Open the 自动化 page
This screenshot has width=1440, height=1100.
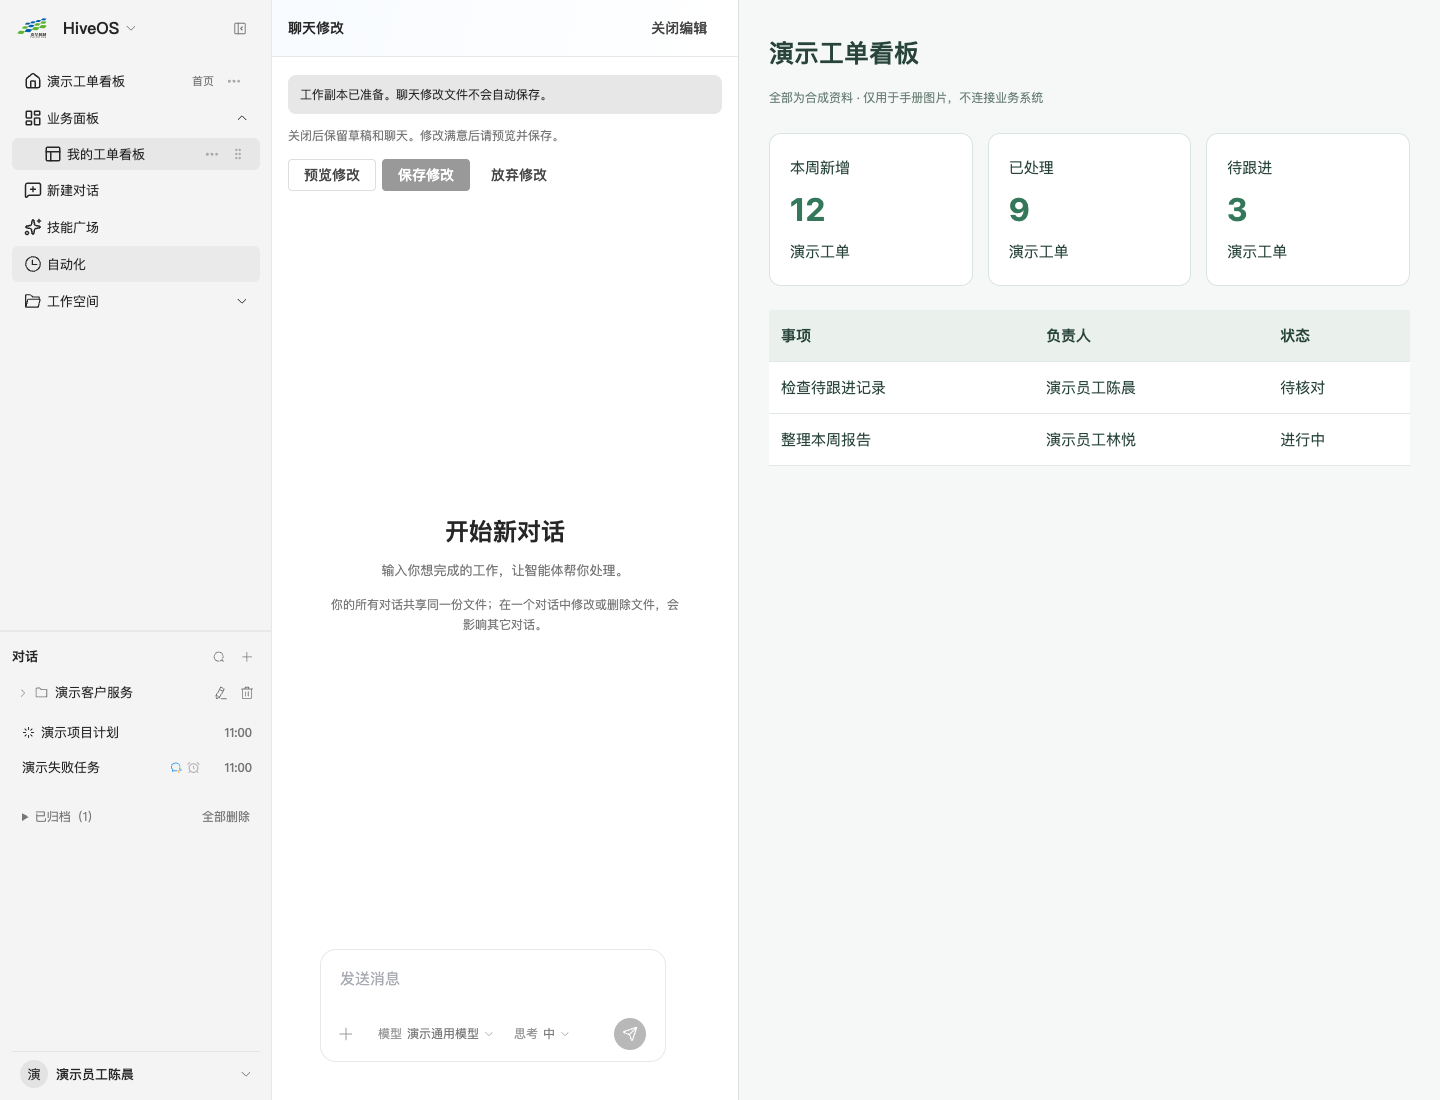(136, 264)
